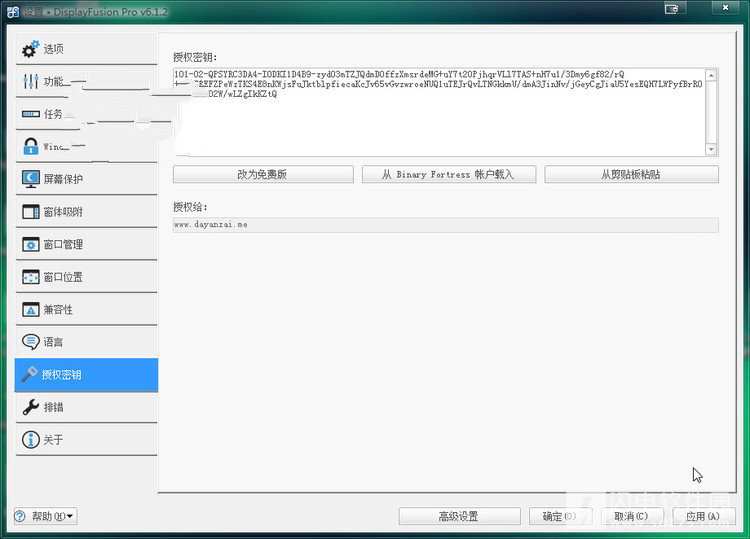Apply changes with 应用 button
This screenshot has height=539, width=750.
click(x=703, y=517)
